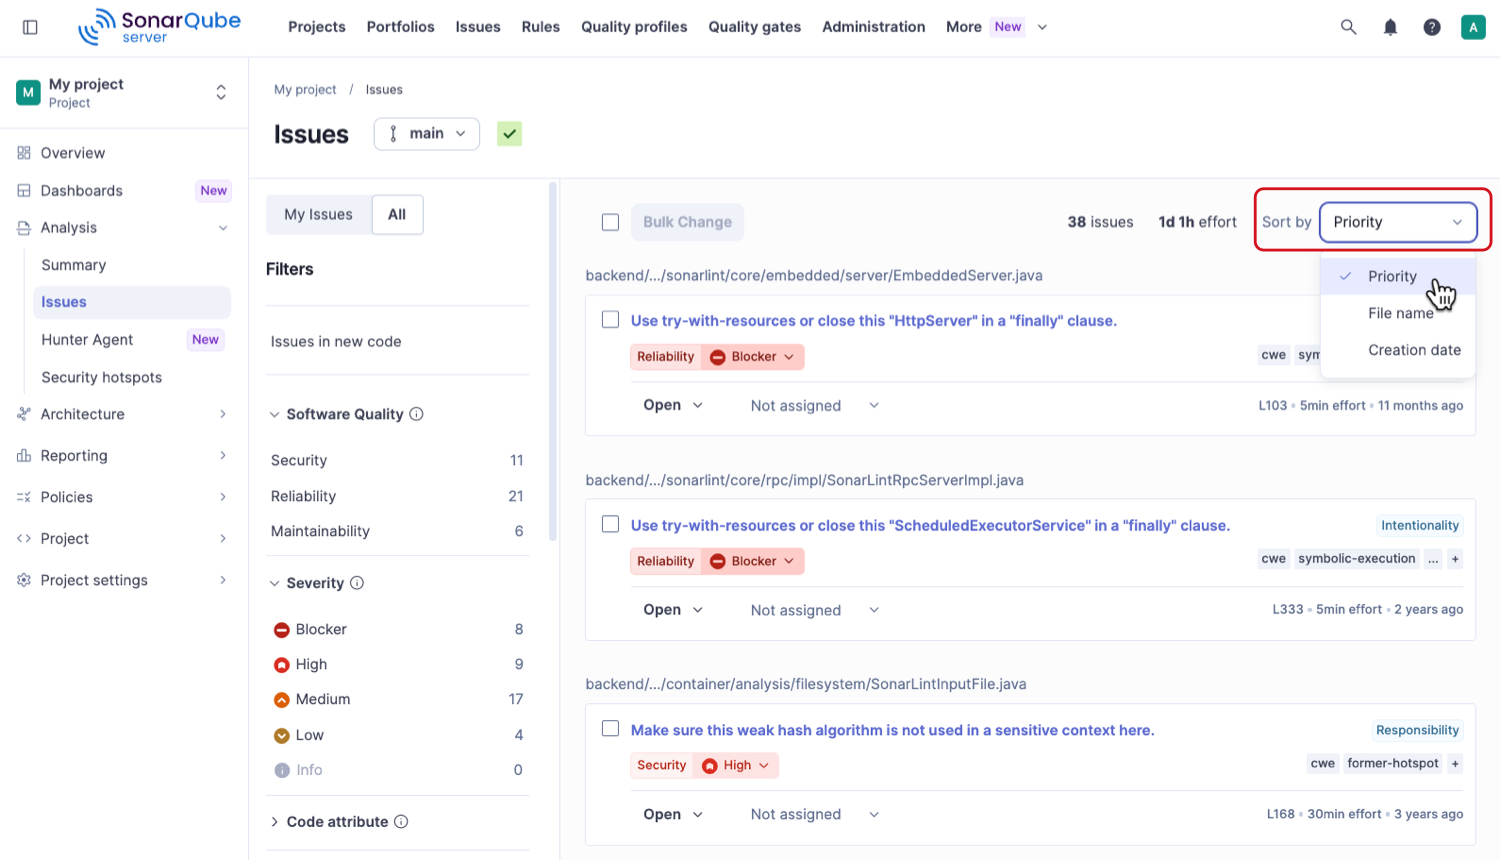
Task: Add tag with plus on ScheduledExecutorService issue
Action: (1455, 559)
